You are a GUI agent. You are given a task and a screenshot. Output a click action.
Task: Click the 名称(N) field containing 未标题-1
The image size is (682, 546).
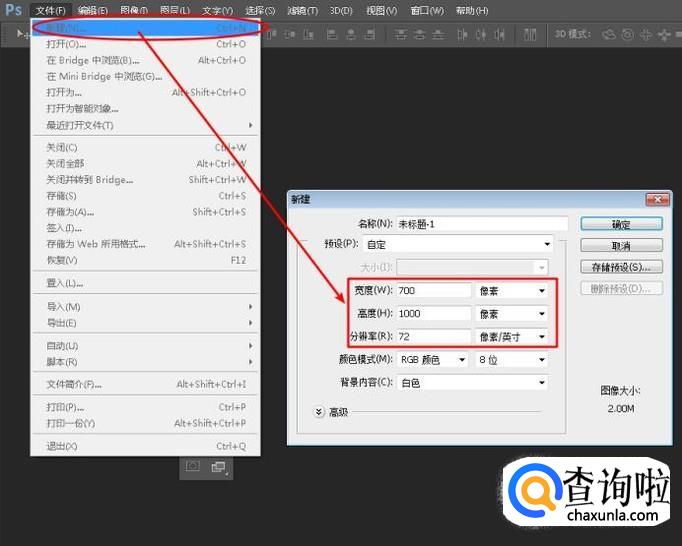click(x=482, y=224)
